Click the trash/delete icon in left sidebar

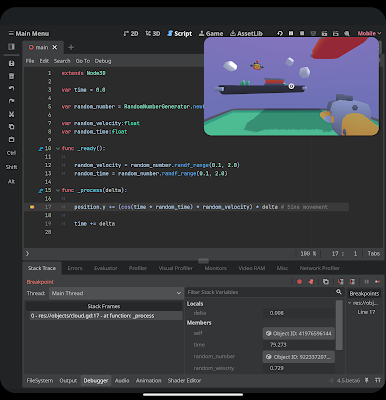[11, 76]
